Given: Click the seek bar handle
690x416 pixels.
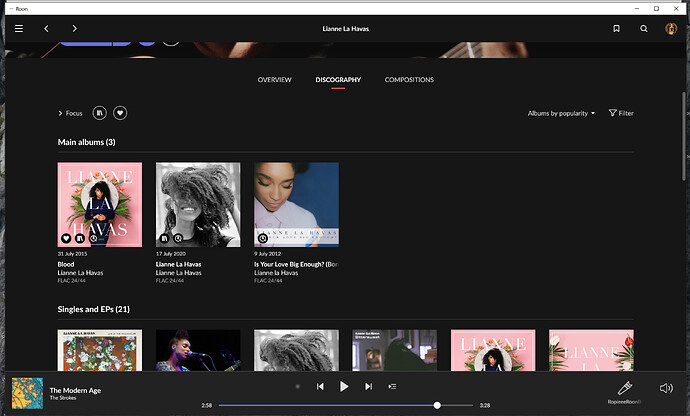Looking at the screenshot, I should tap(437, 405).
